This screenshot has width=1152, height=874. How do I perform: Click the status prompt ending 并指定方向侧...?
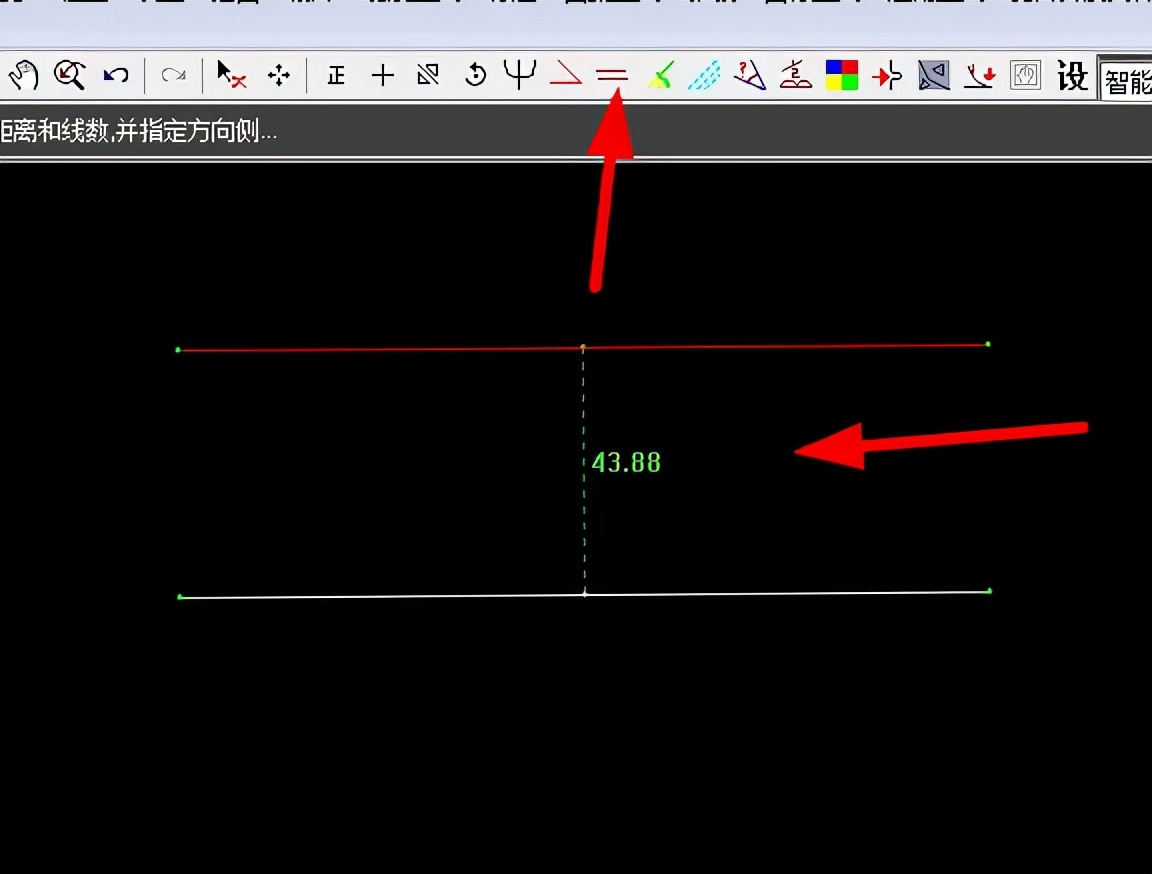(x=138, y=131)
